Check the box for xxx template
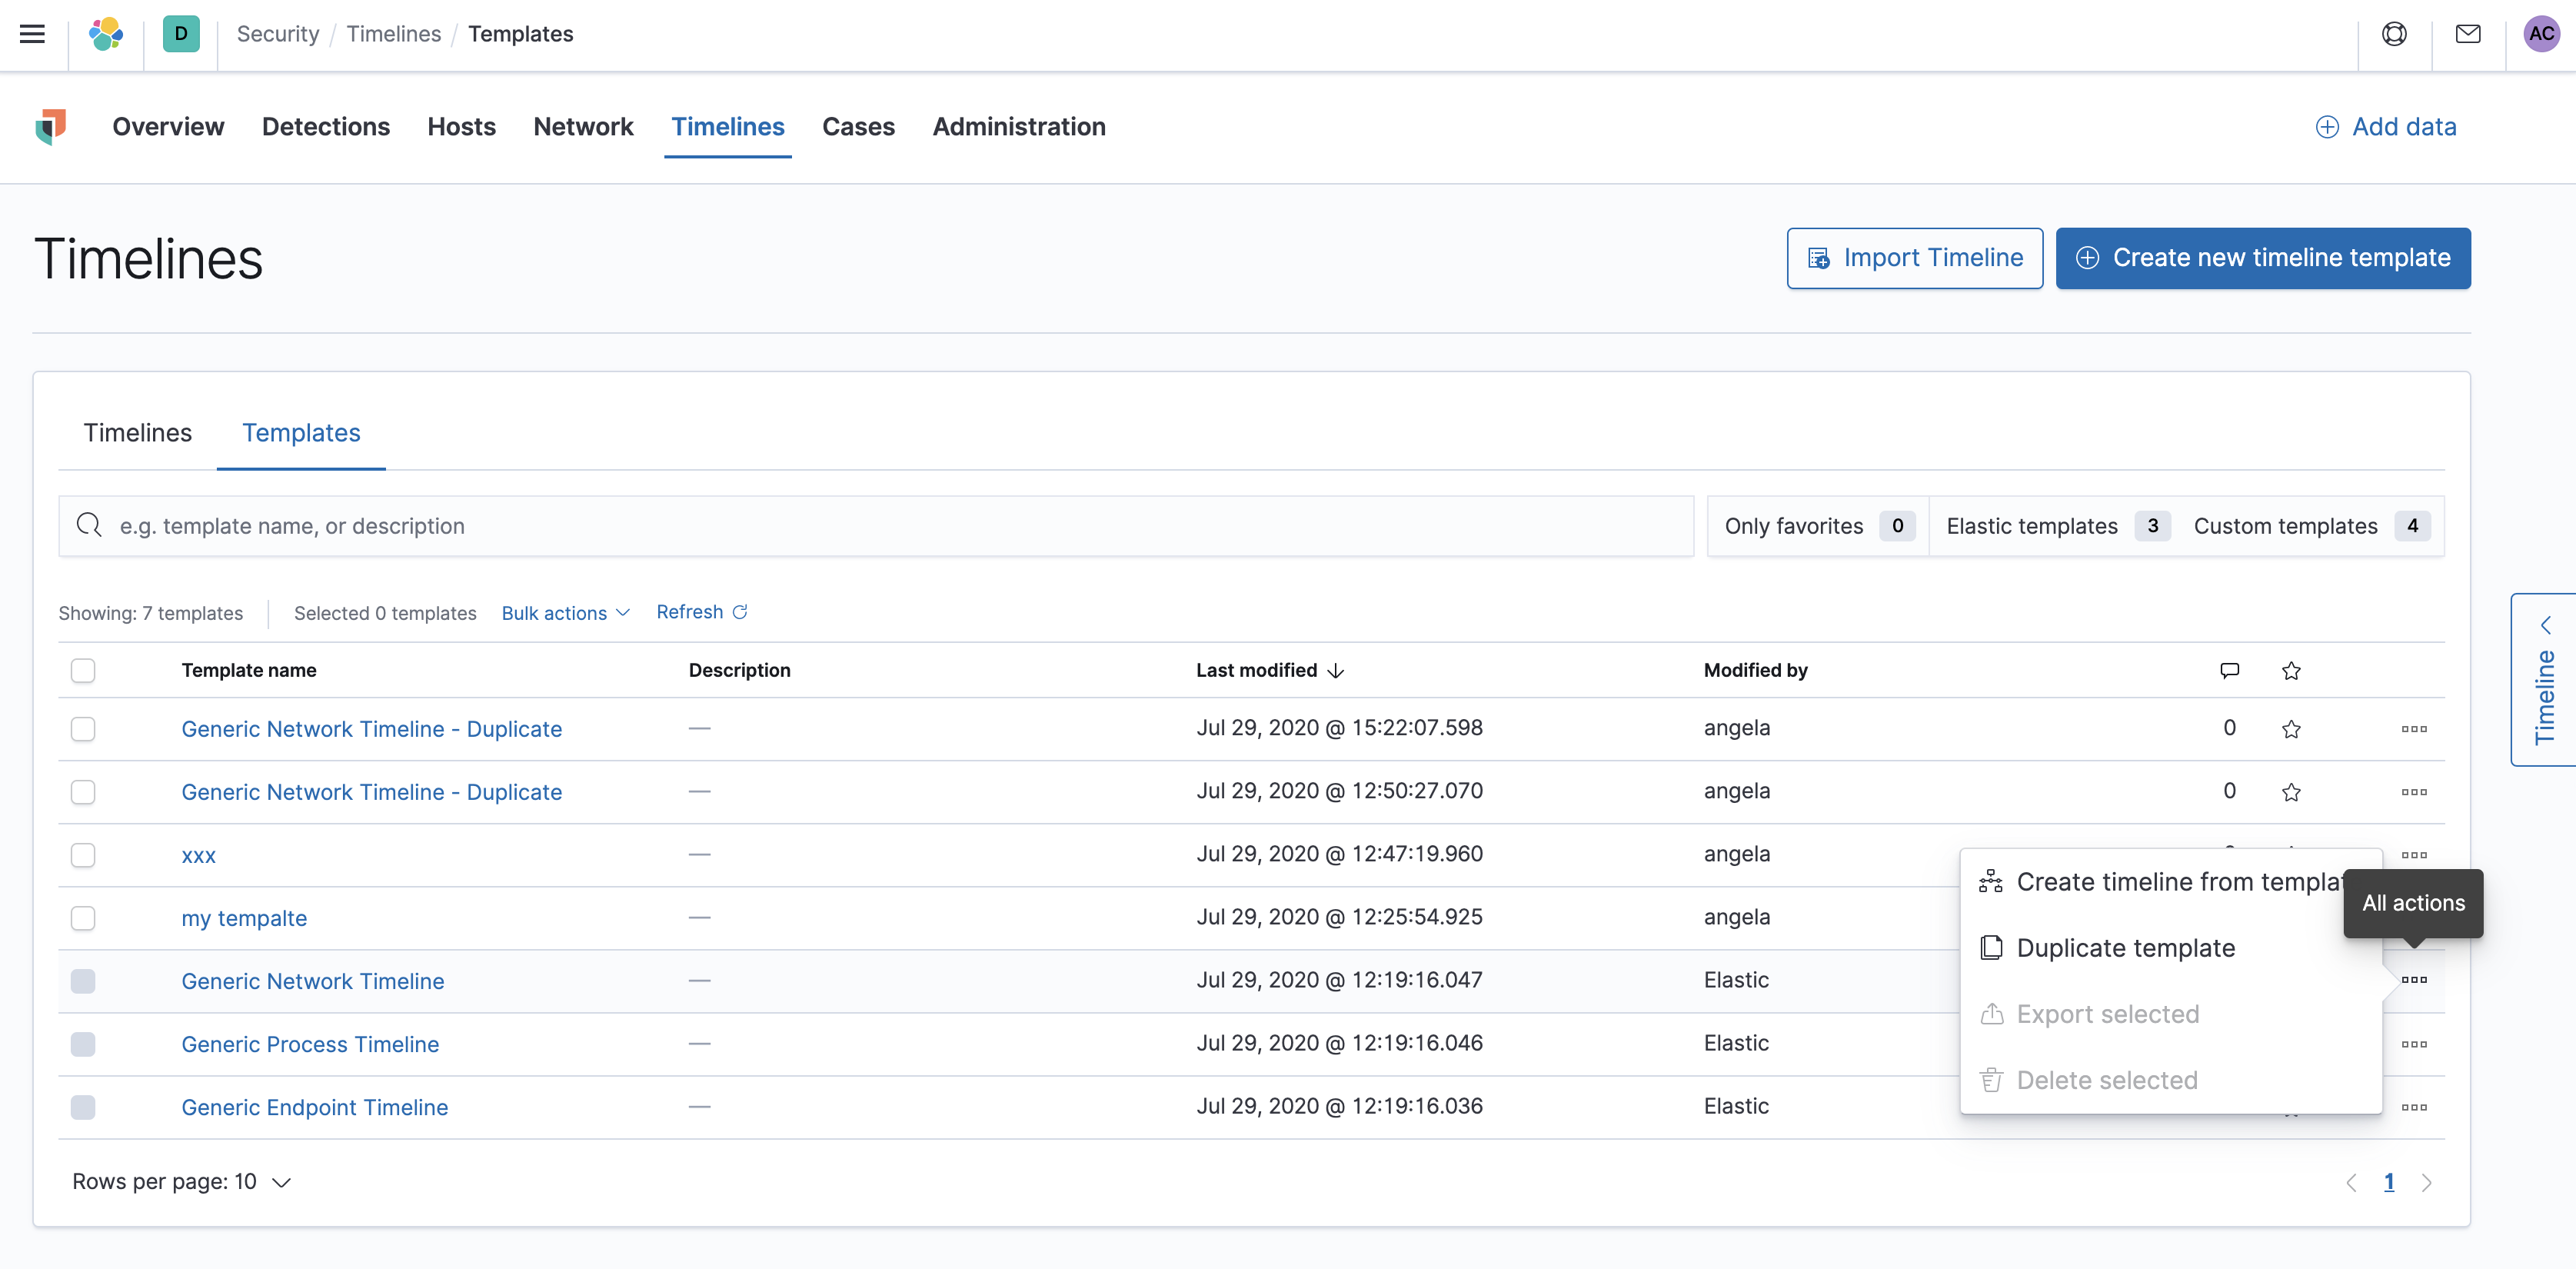Screen dimensions: 2576x1269 (83, 855)
